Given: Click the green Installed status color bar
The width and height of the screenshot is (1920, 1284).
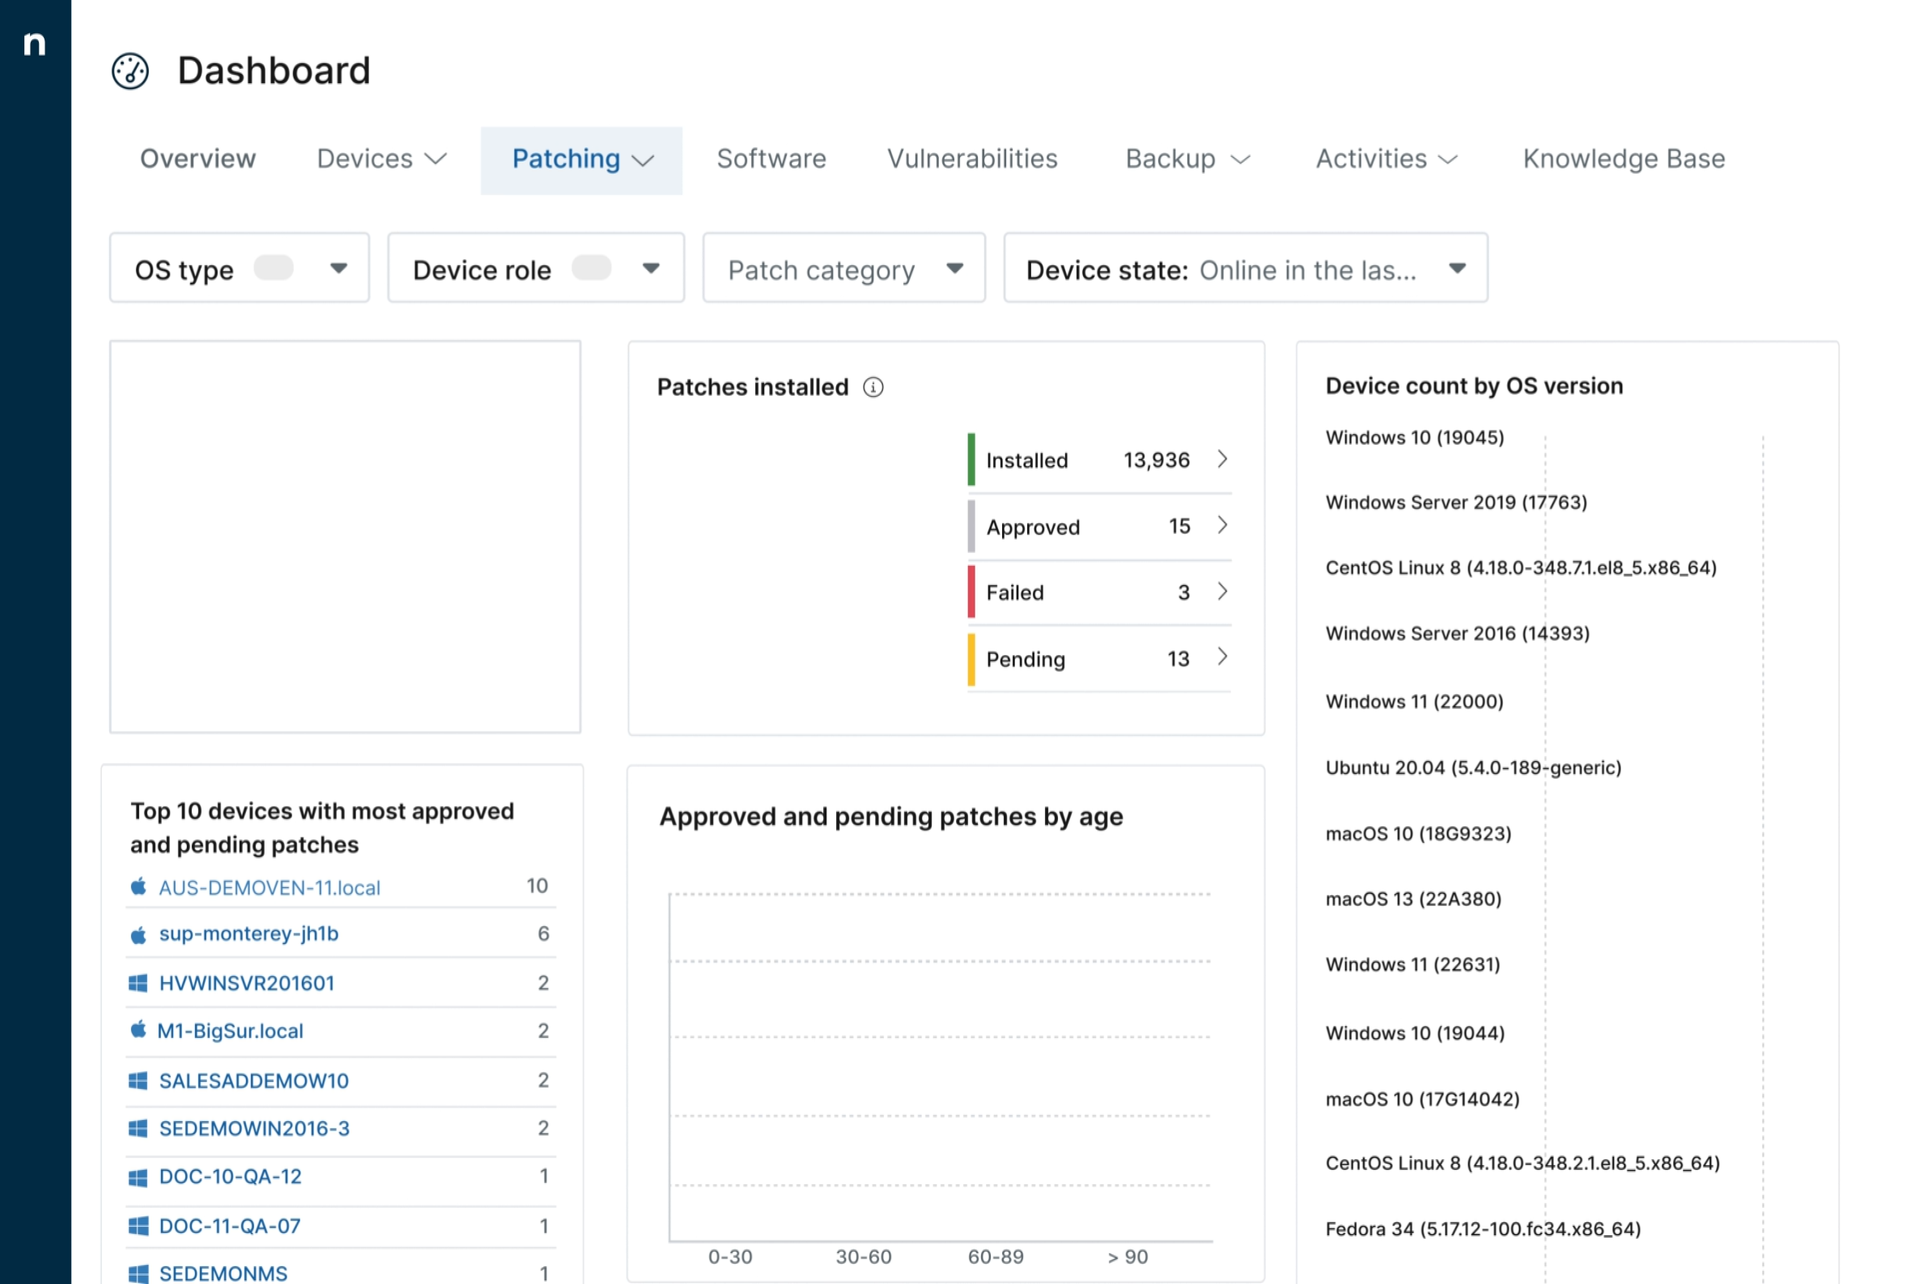Looking at the screenshot, I should coord(971,460).
